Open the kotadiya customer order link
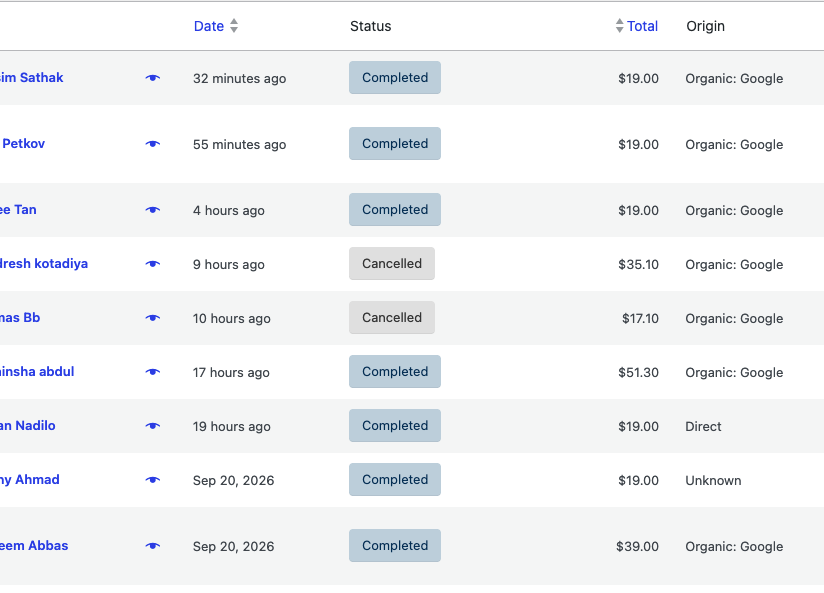 coord(44,264)
